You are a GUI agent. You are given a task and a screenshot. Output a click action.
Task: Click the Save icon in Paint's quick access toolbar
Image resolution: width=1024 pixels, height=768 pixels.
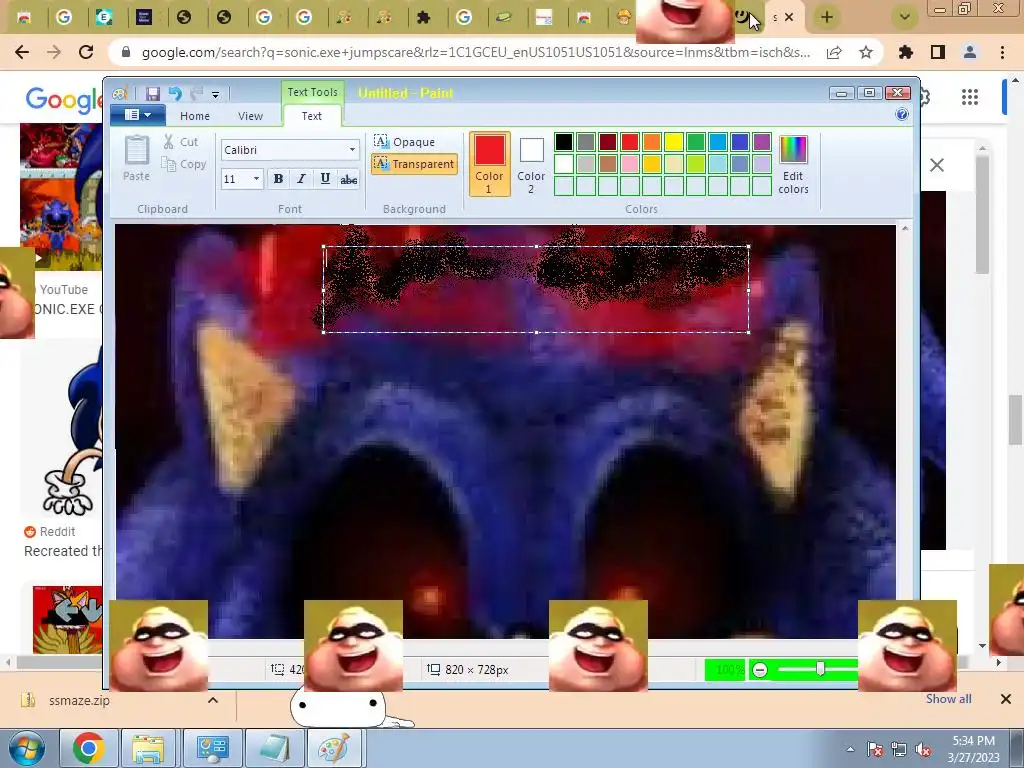tap(153, 93)
